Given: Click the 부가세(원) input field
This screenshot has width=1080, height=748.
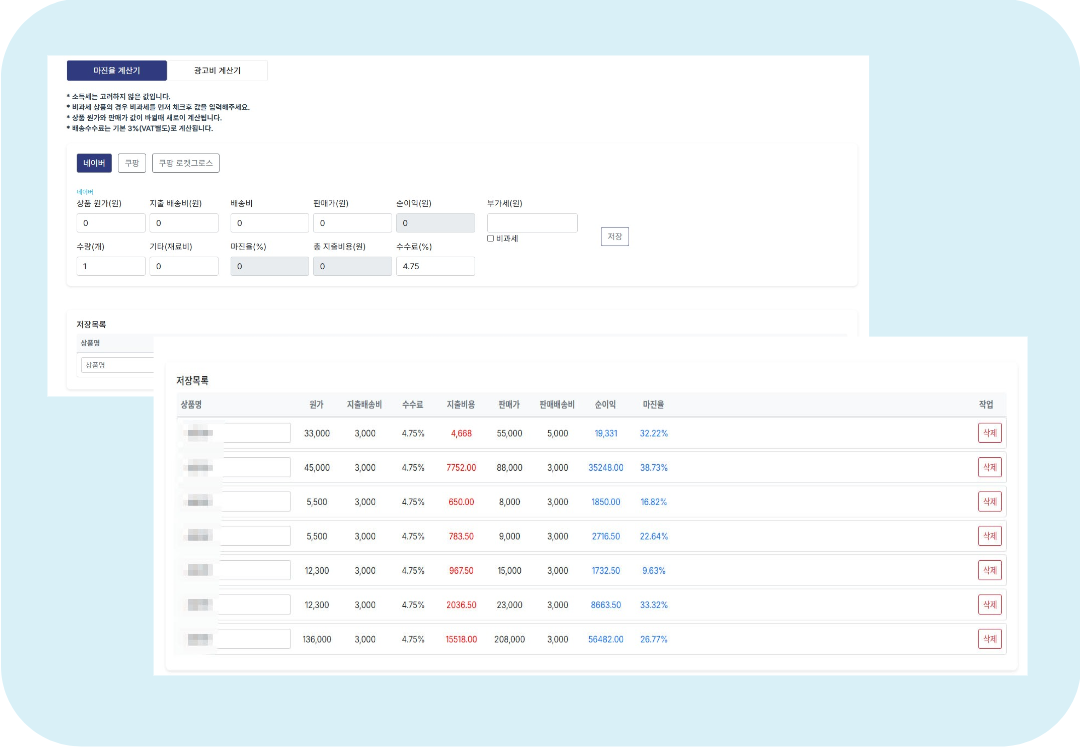Looking at the screenshot, I should (532, 223).
